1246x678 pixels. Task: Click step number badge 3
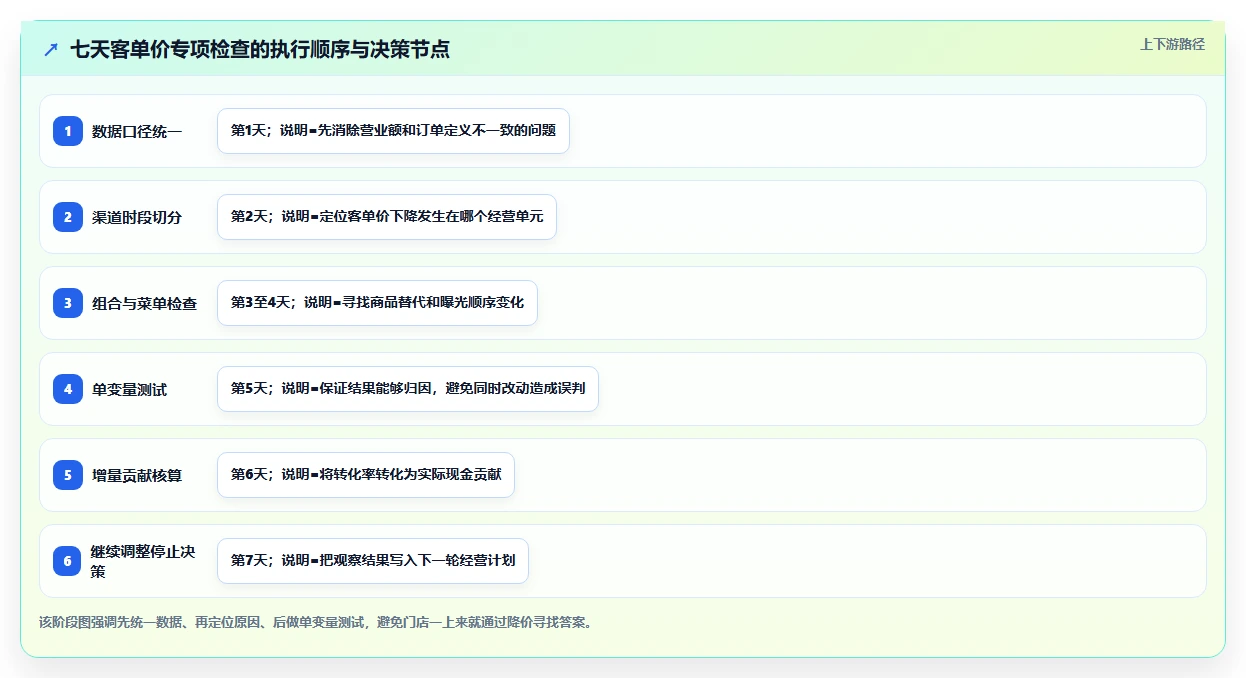(x=68, y=303)
